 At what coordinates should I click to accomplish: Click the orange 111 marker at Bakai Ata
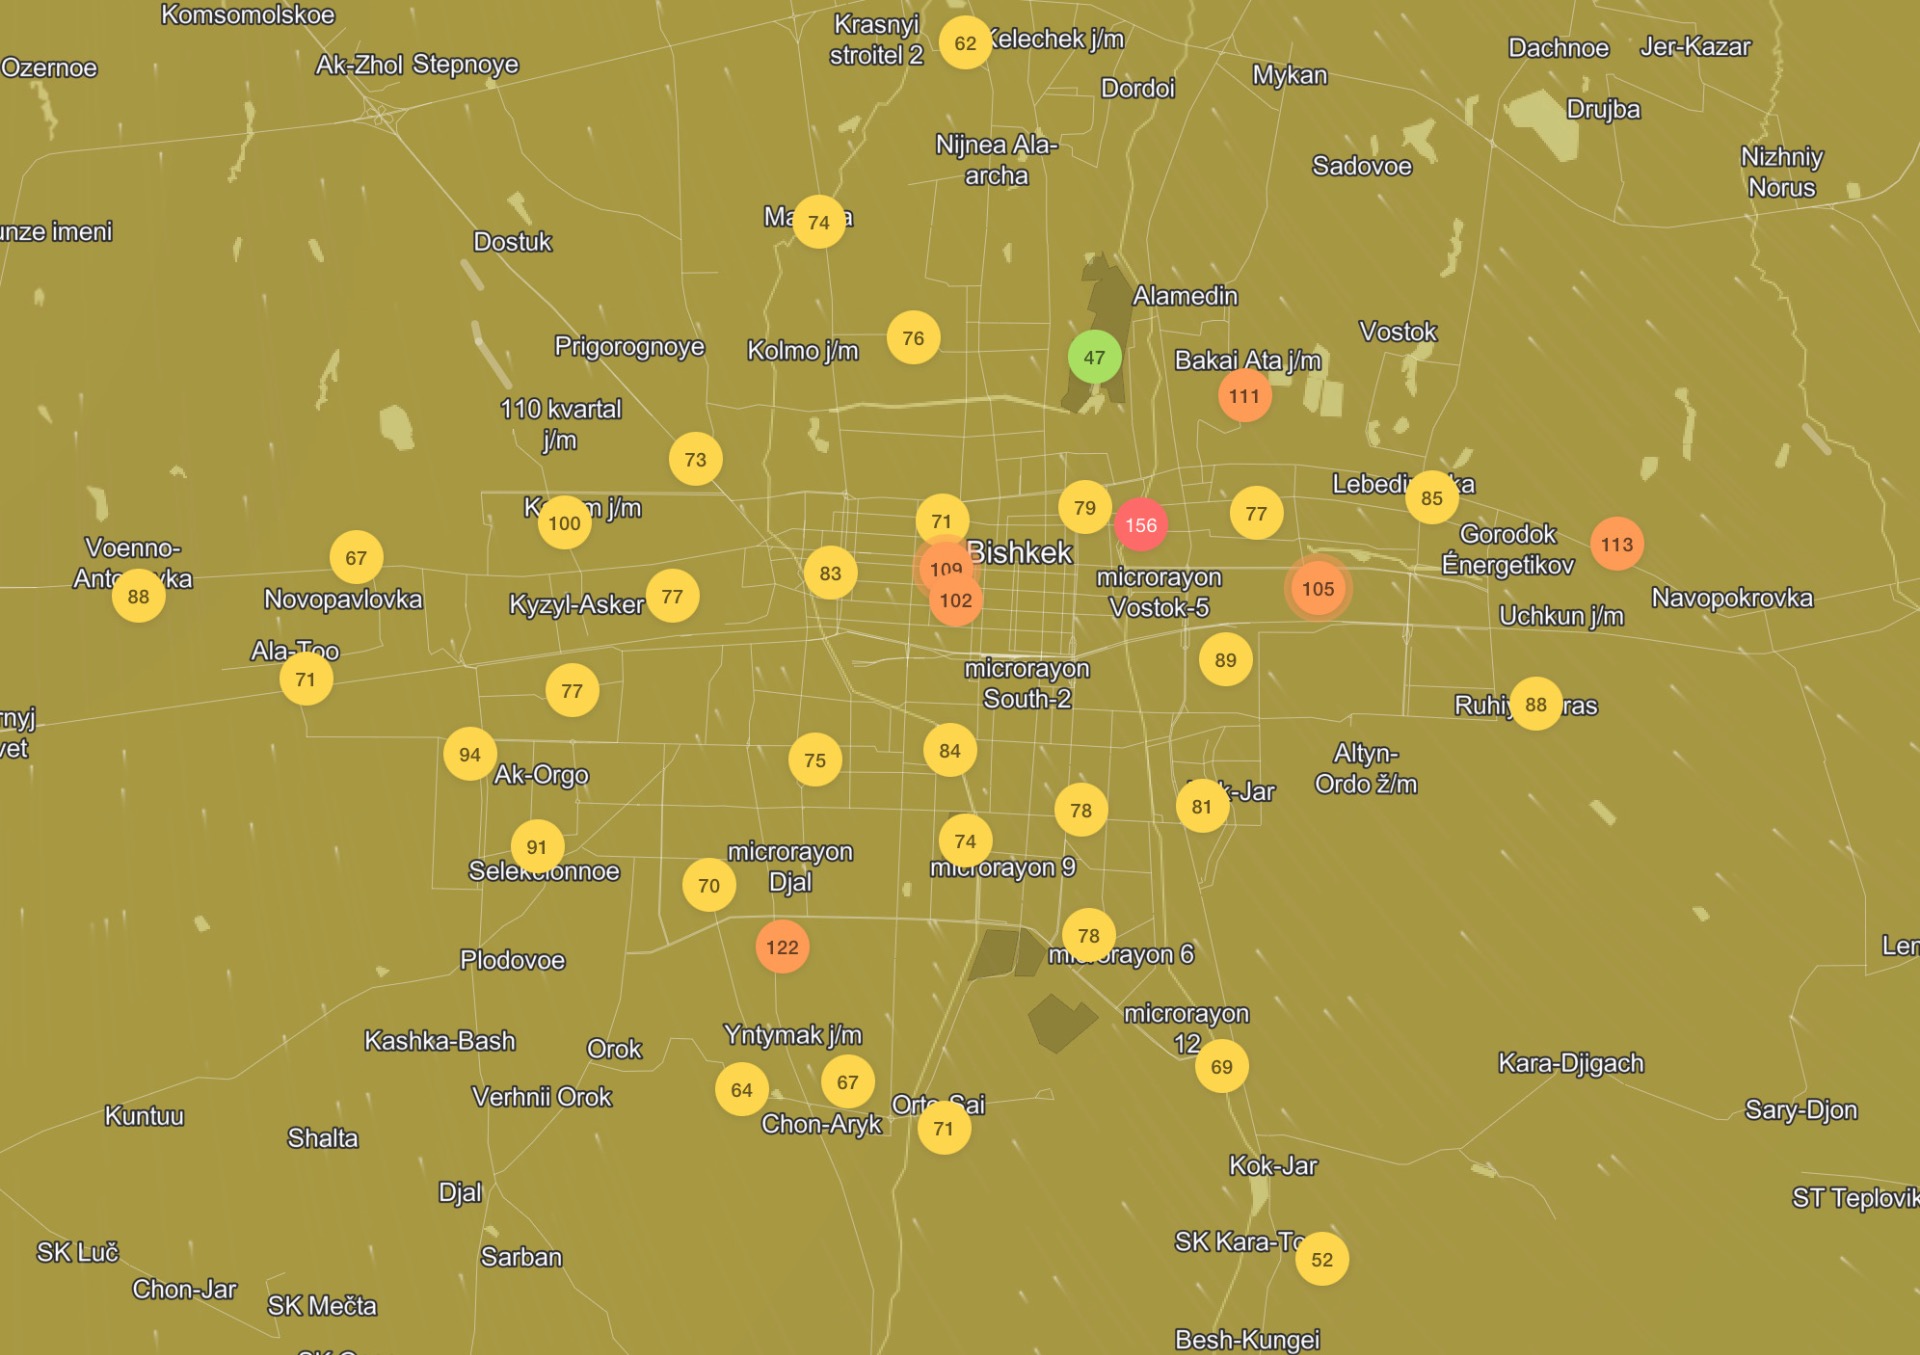coord(1244,396)
